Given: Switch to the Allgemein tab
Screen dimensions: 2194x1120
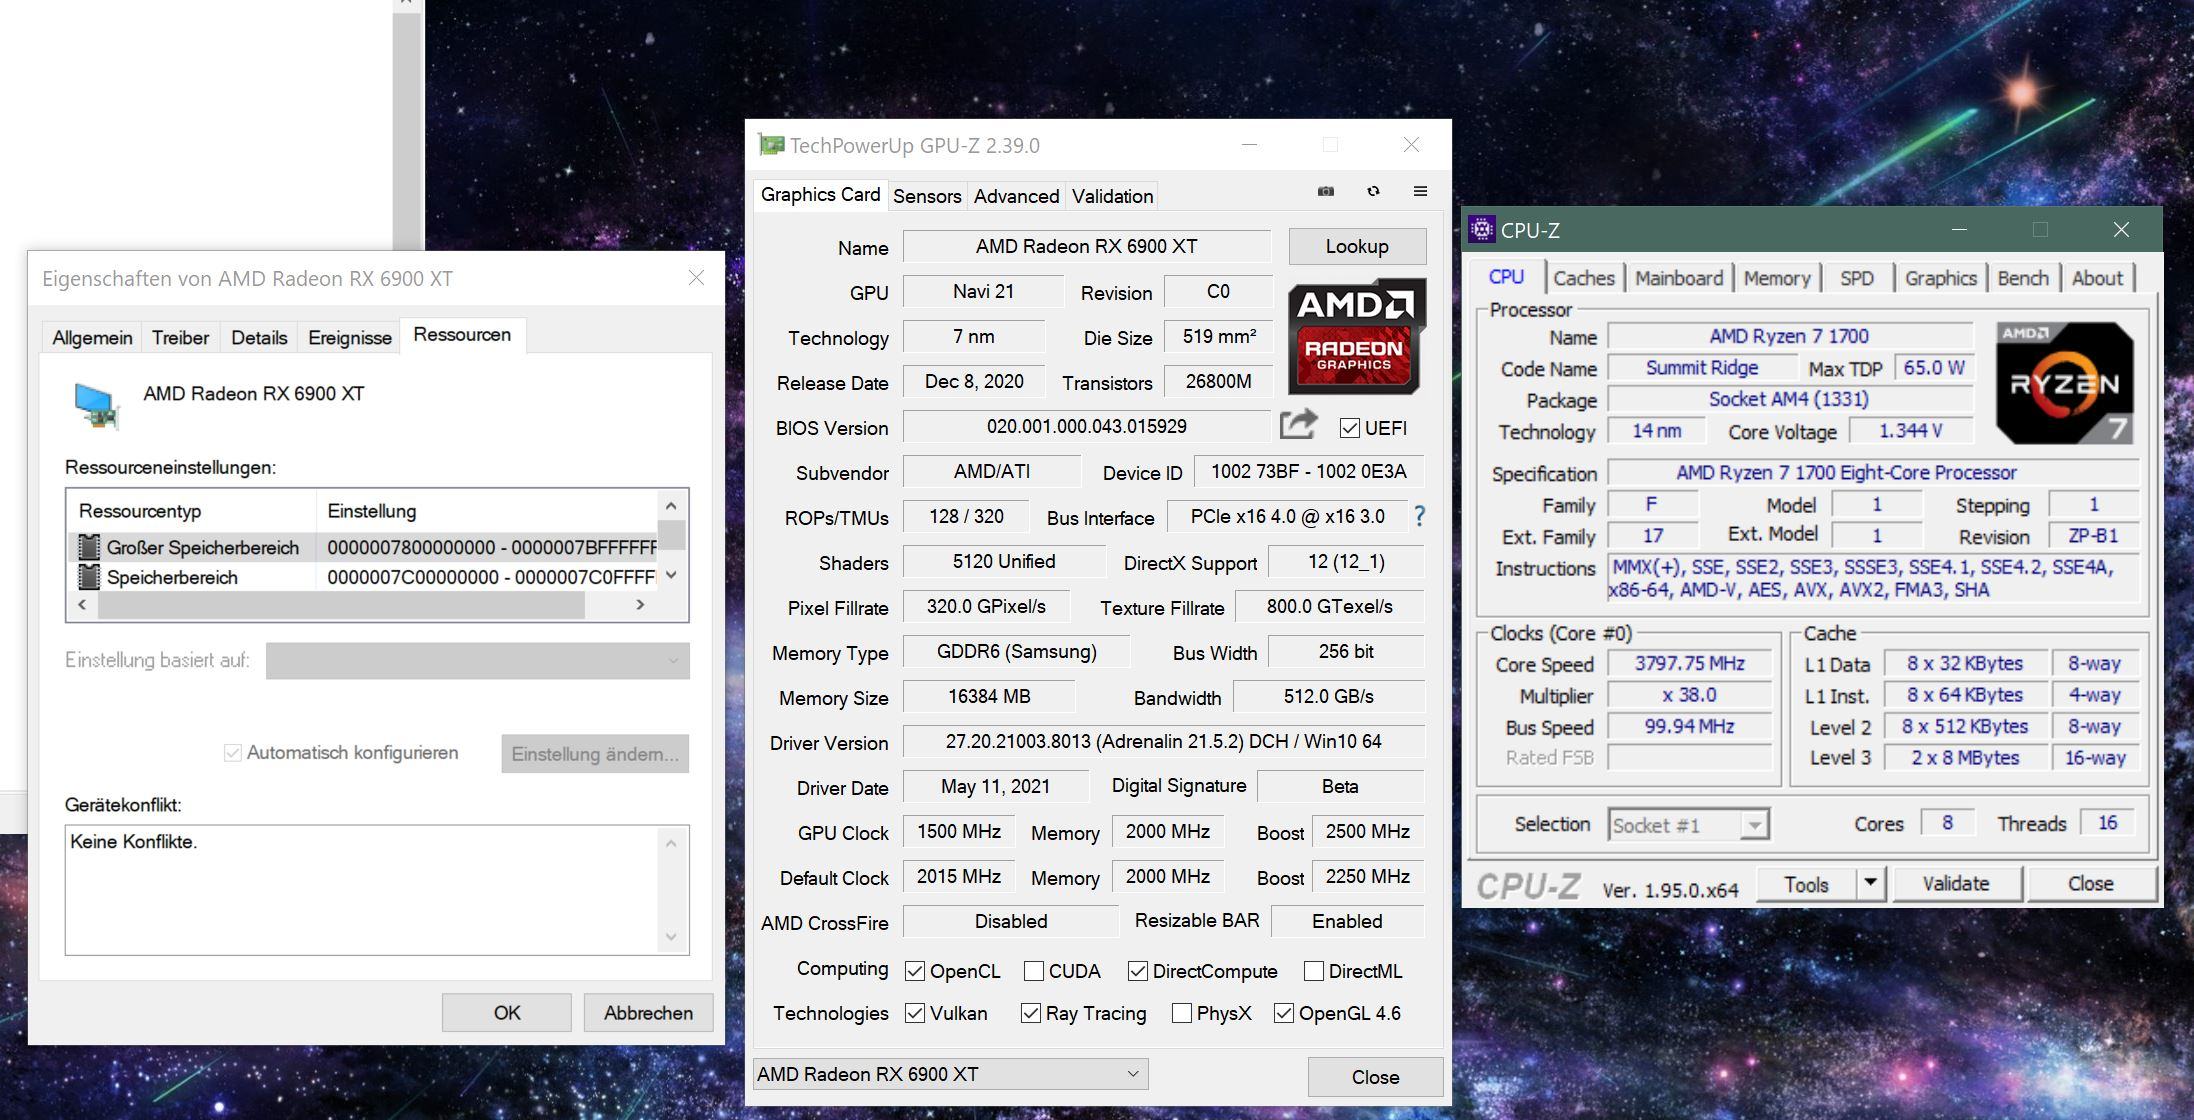Looking at the screenshot, I should point(92,338).
